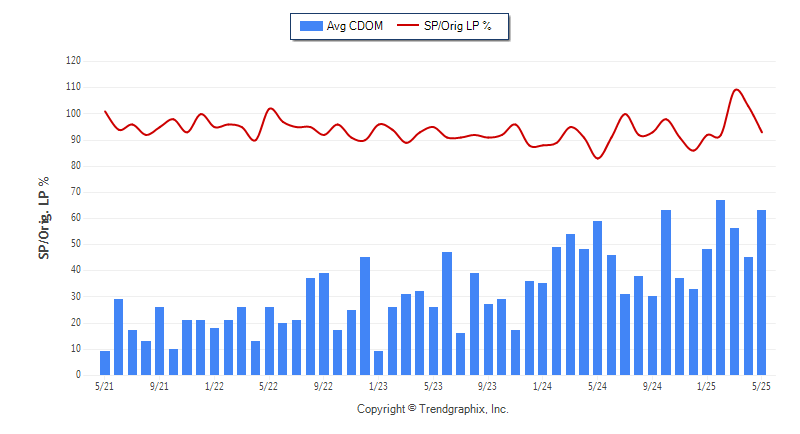
Task: Click the first bar at 5/21
Action: tap(105, 363)
